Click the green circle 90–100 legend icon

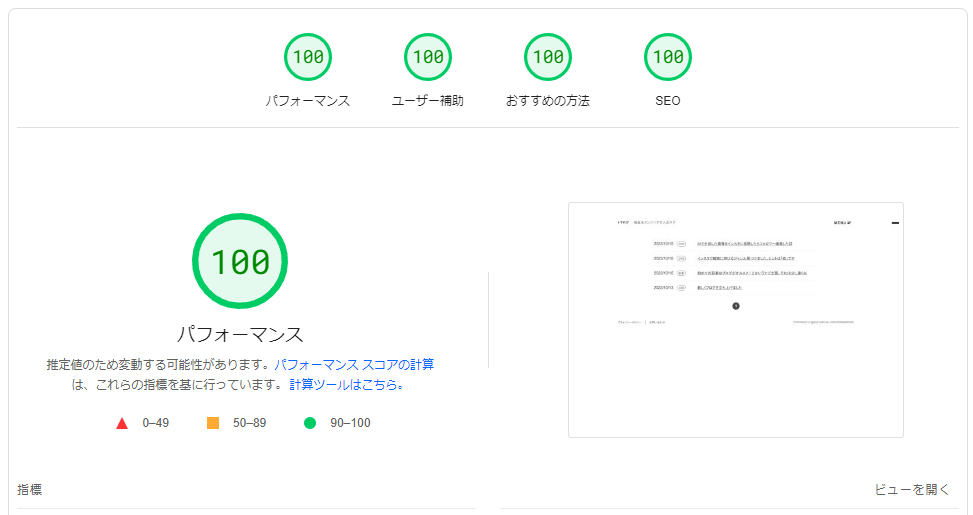[x=310, y=423]
